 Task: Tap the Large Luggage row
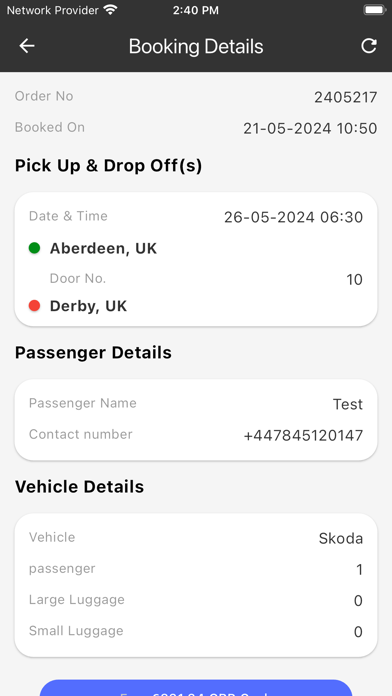[x=196, y=600]
